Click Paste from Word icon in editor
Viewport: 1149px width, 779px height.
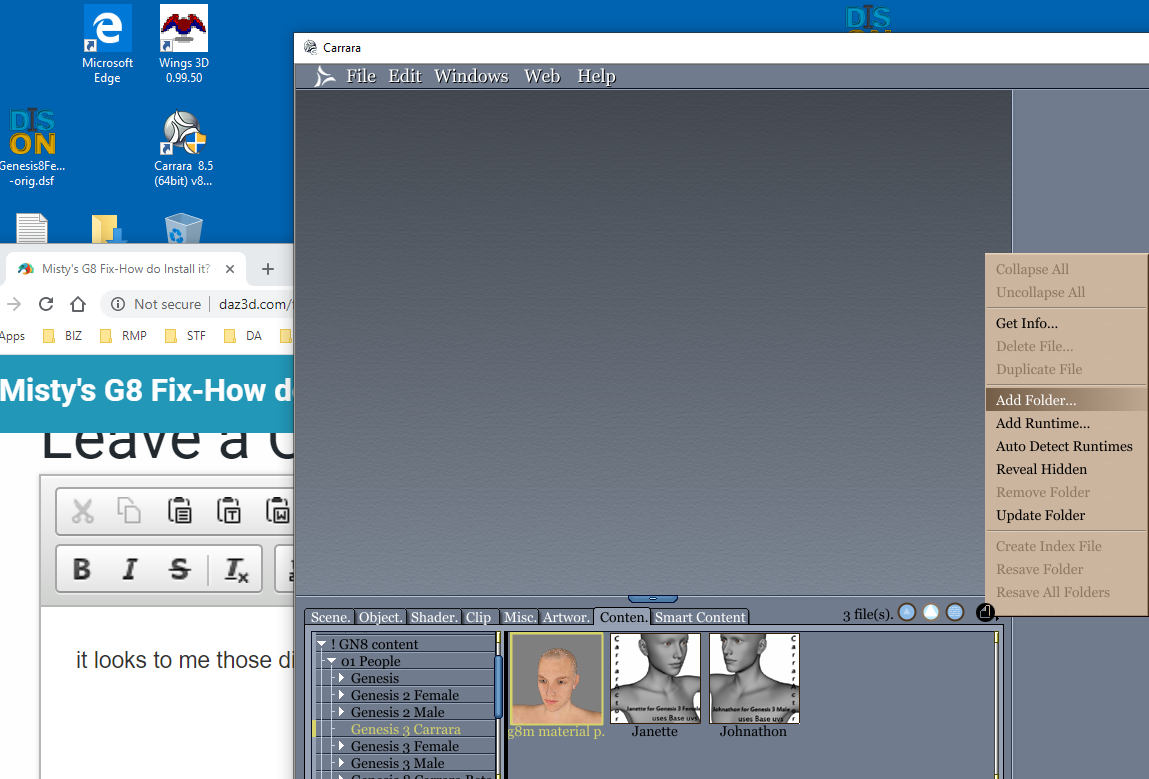point(278,511)
